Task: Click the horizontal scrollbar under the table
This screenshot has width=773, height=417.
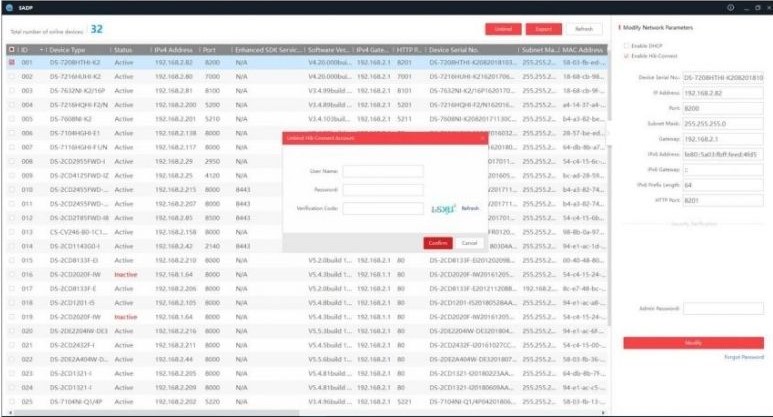Action: pos(156,413)
